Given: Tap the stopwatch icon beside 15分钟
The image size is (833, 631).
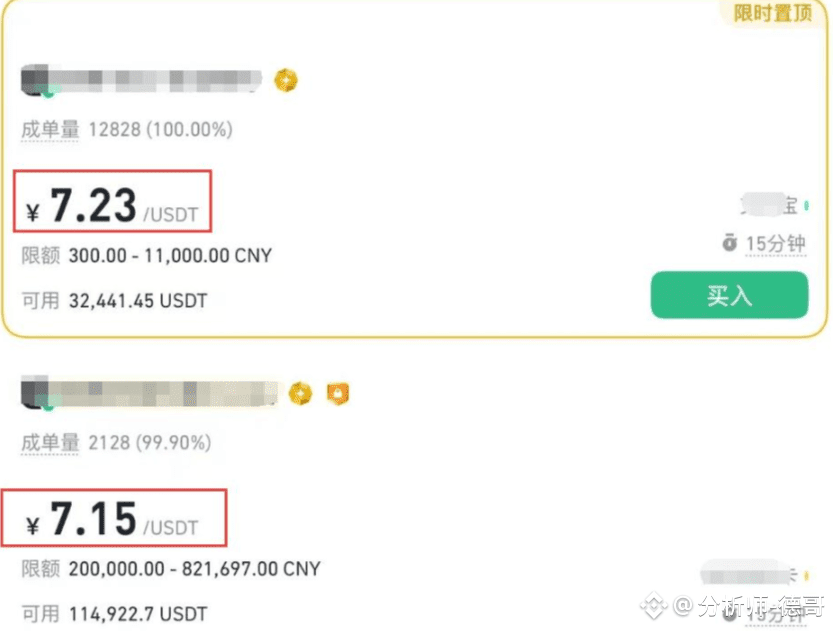Looking at the screenshot, I should tap(729, 243).
